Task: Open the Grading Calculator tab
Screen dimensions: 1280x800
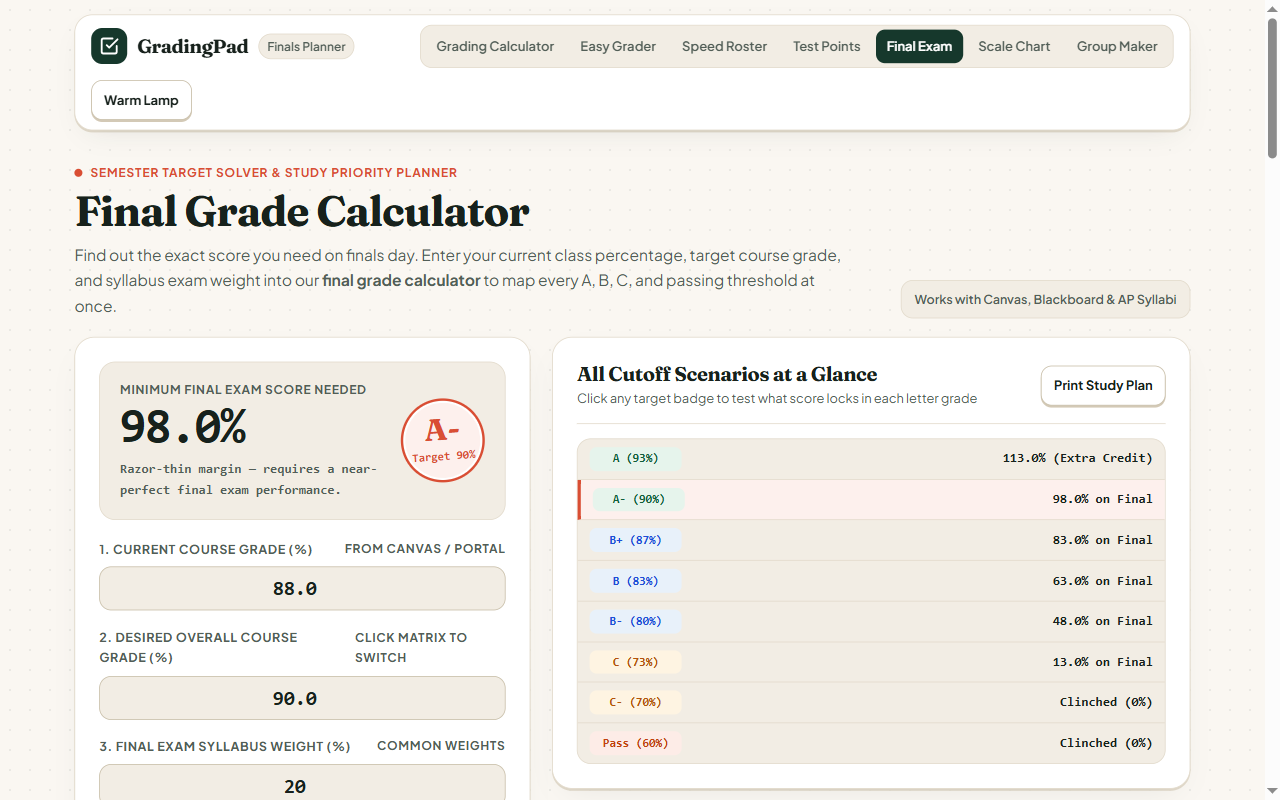Action: [495, 46]
